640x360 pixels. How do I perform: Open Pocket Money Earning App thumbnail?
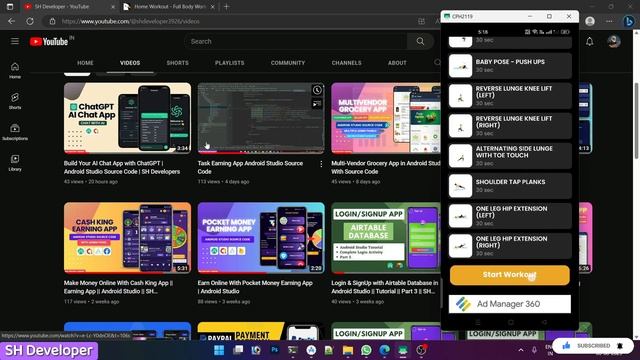click(x=261, y=238)
